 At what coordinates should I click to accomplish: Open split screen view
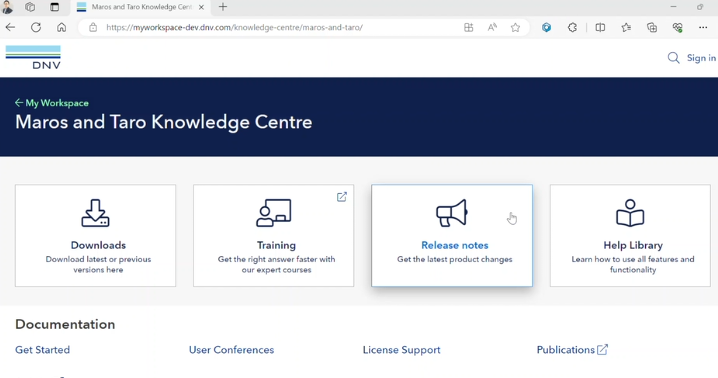click(600, 27)
